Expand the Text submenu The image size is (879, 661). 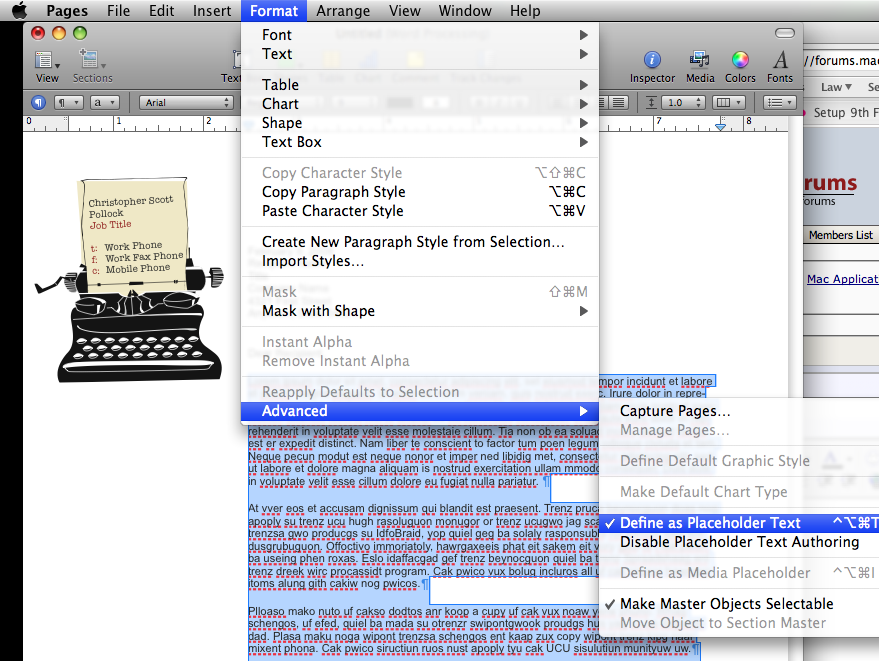420,54
